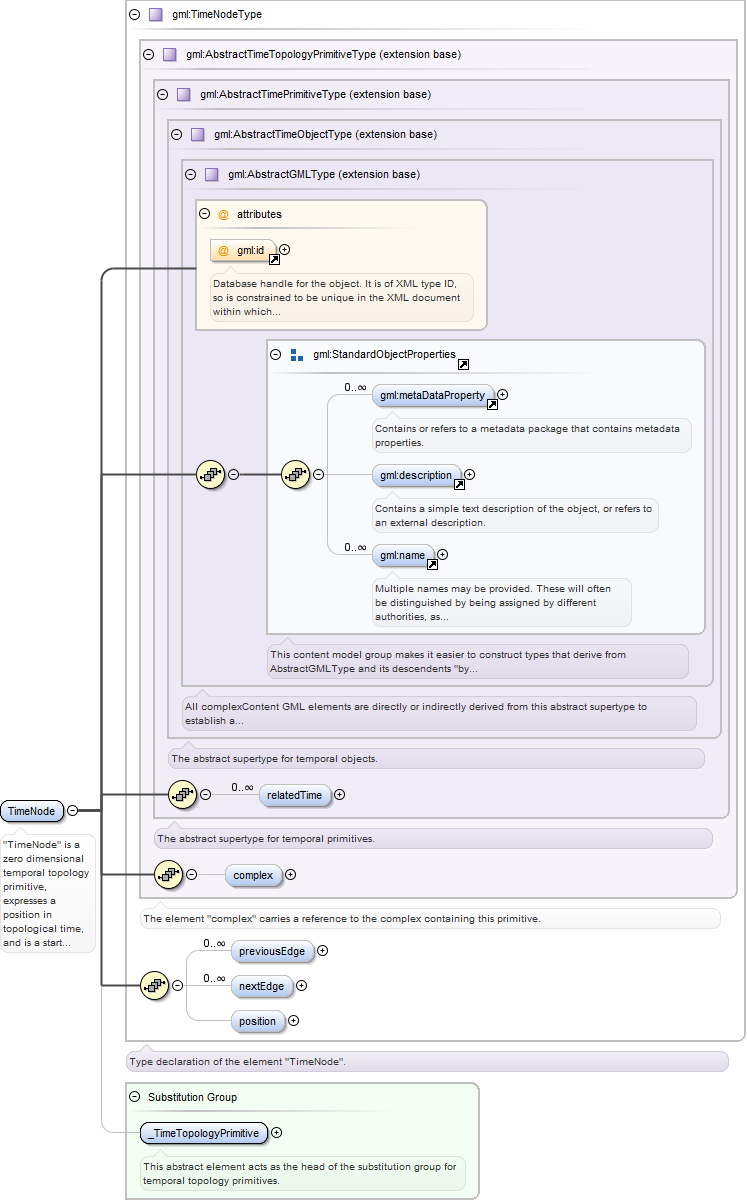This screenshot has width=747, height=1201.
Task: Select the position element
Action: point(257,1021)
